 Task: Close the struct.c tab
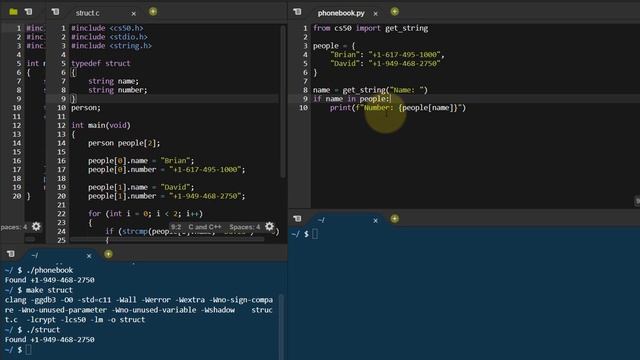click(x=133, y=13)
